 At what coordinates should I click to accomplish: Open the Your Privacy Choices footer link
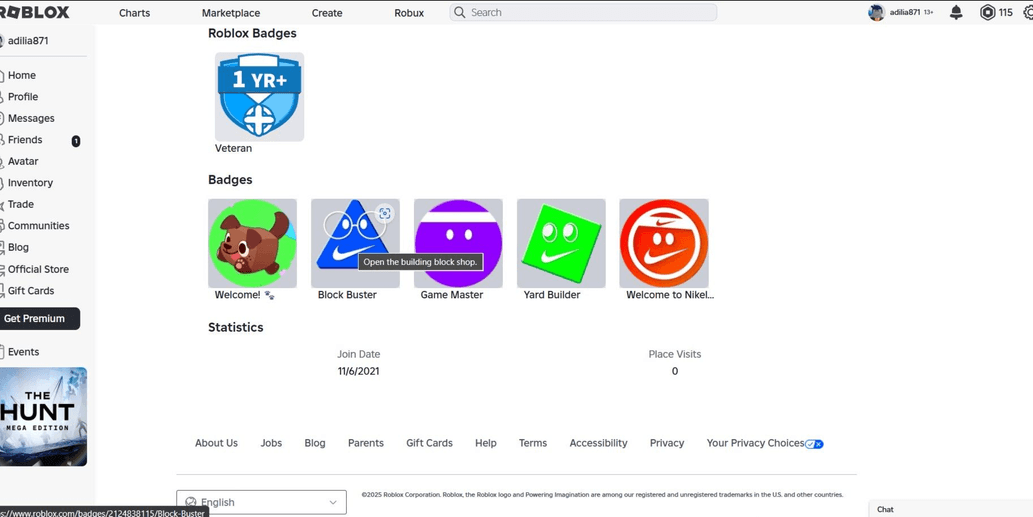click(756, 443)
